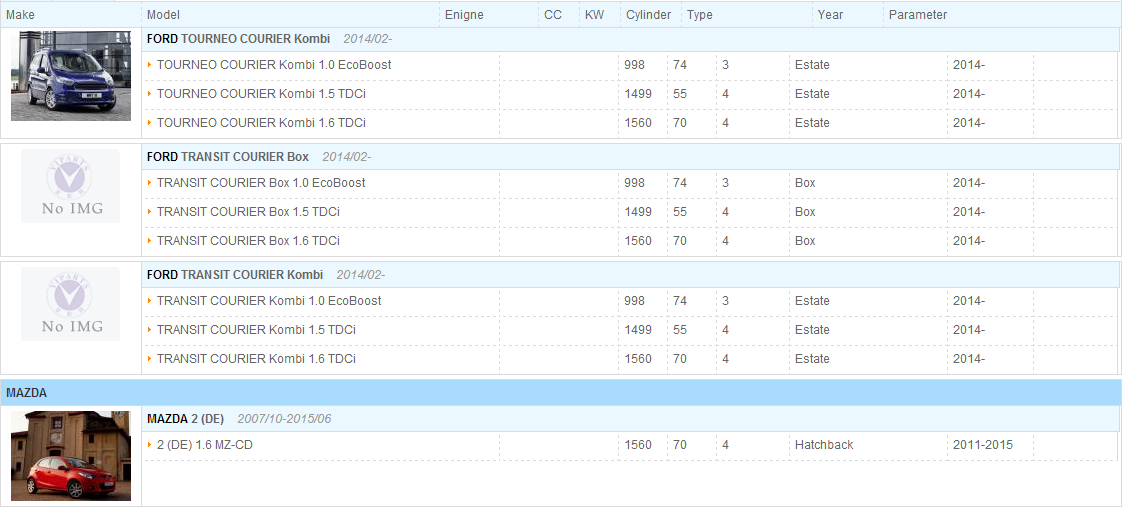1124x508 pixels.
Task: Click the Model column header
Action: click(163, 15)
